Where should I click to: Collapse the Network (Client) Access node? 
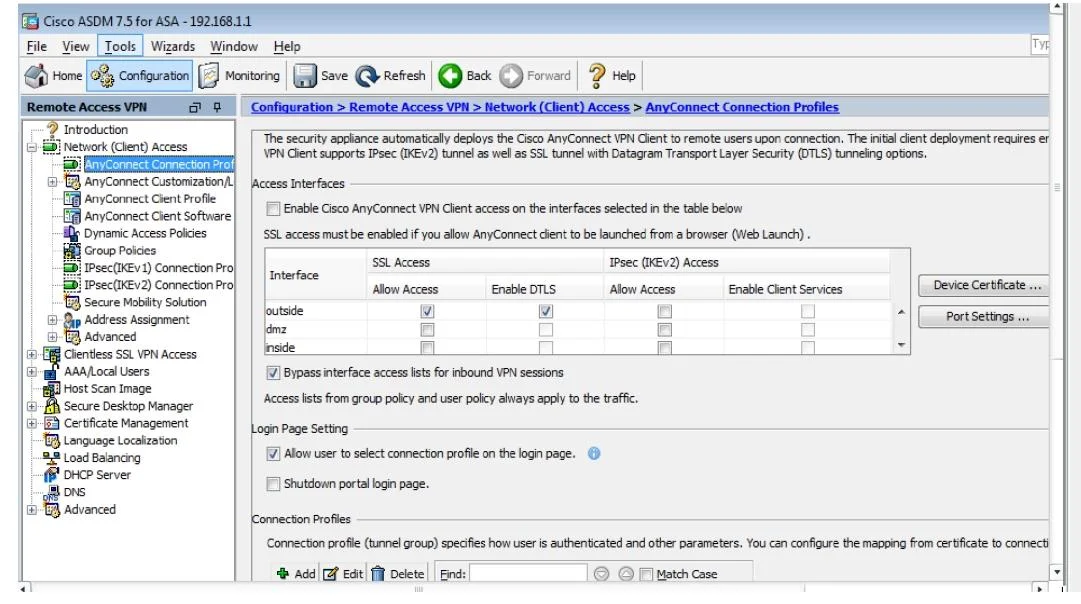click(x=32, y=147)
